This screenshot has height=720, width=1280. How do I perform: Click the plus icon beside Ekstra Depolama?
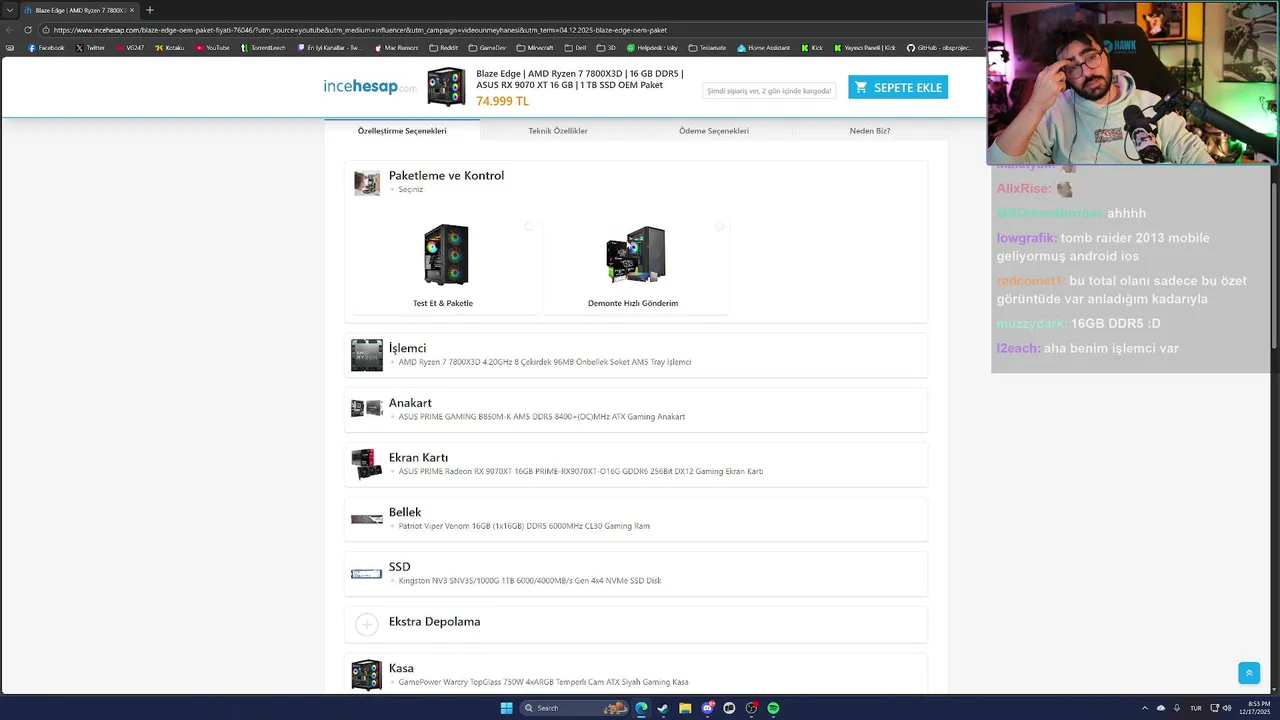[367, 625]
